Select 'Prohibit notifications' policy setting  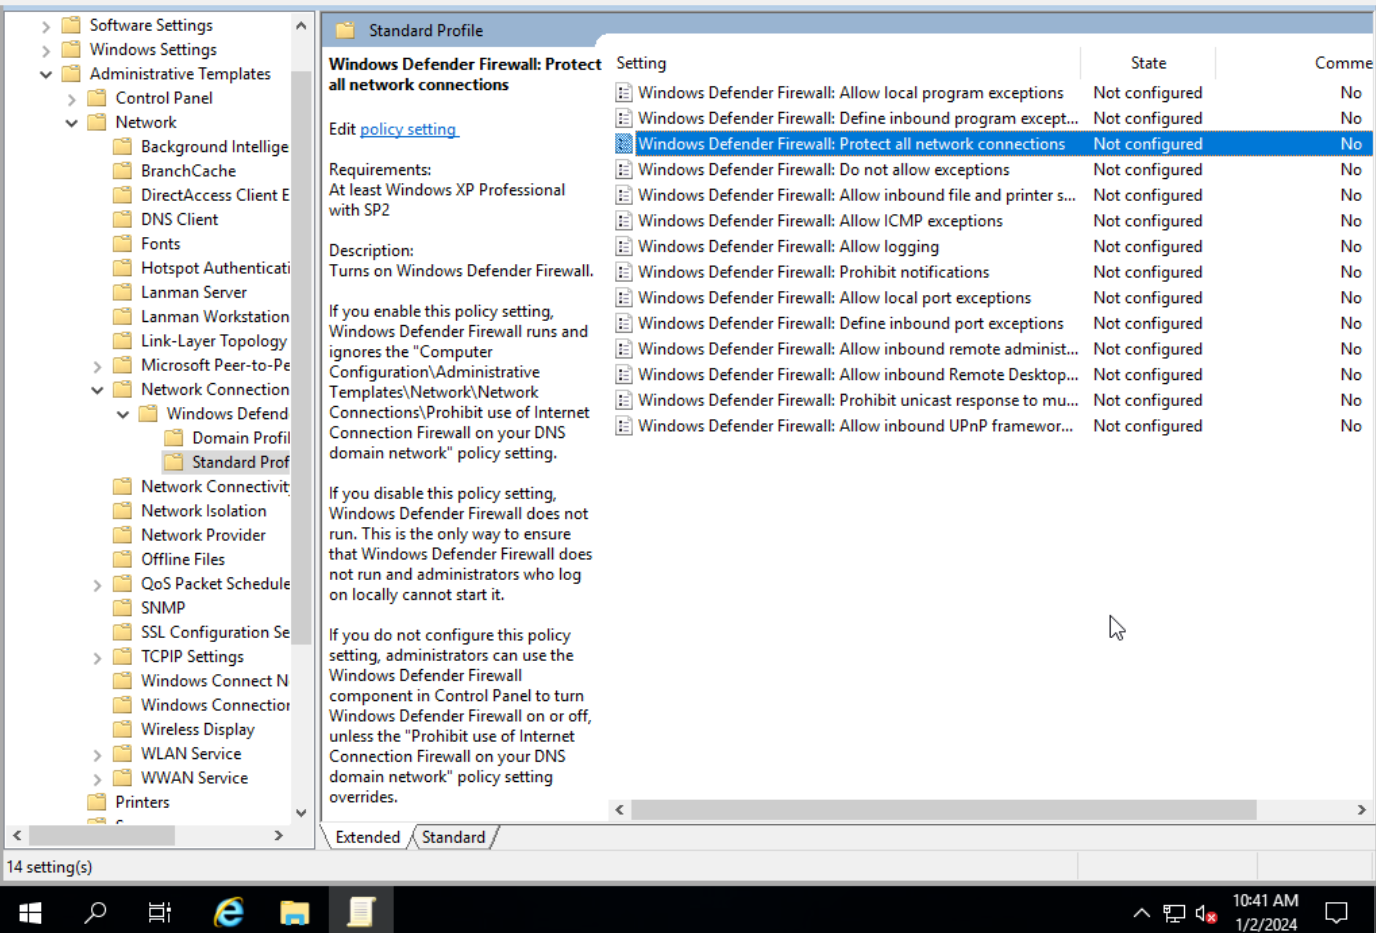(x=813, y=272)
